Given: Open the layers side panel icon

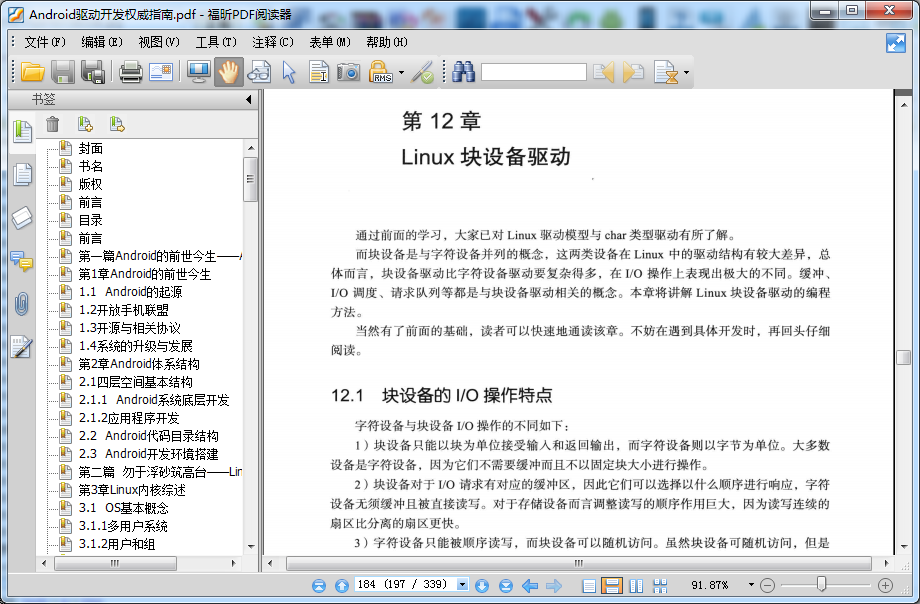Looking at the screenshot, I should pos(22,218).
